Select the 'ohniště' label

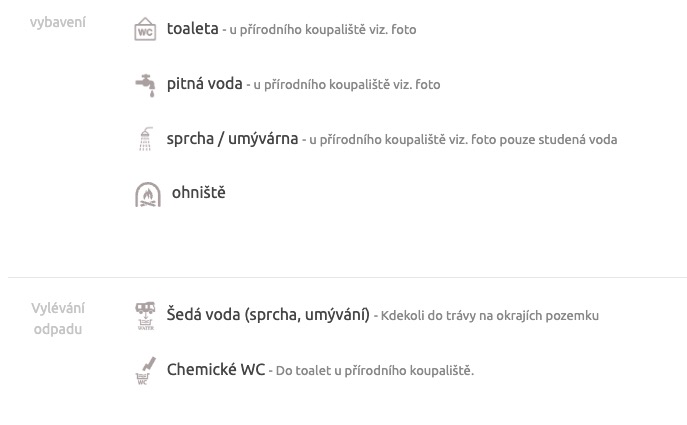click(x=198, y=193)
